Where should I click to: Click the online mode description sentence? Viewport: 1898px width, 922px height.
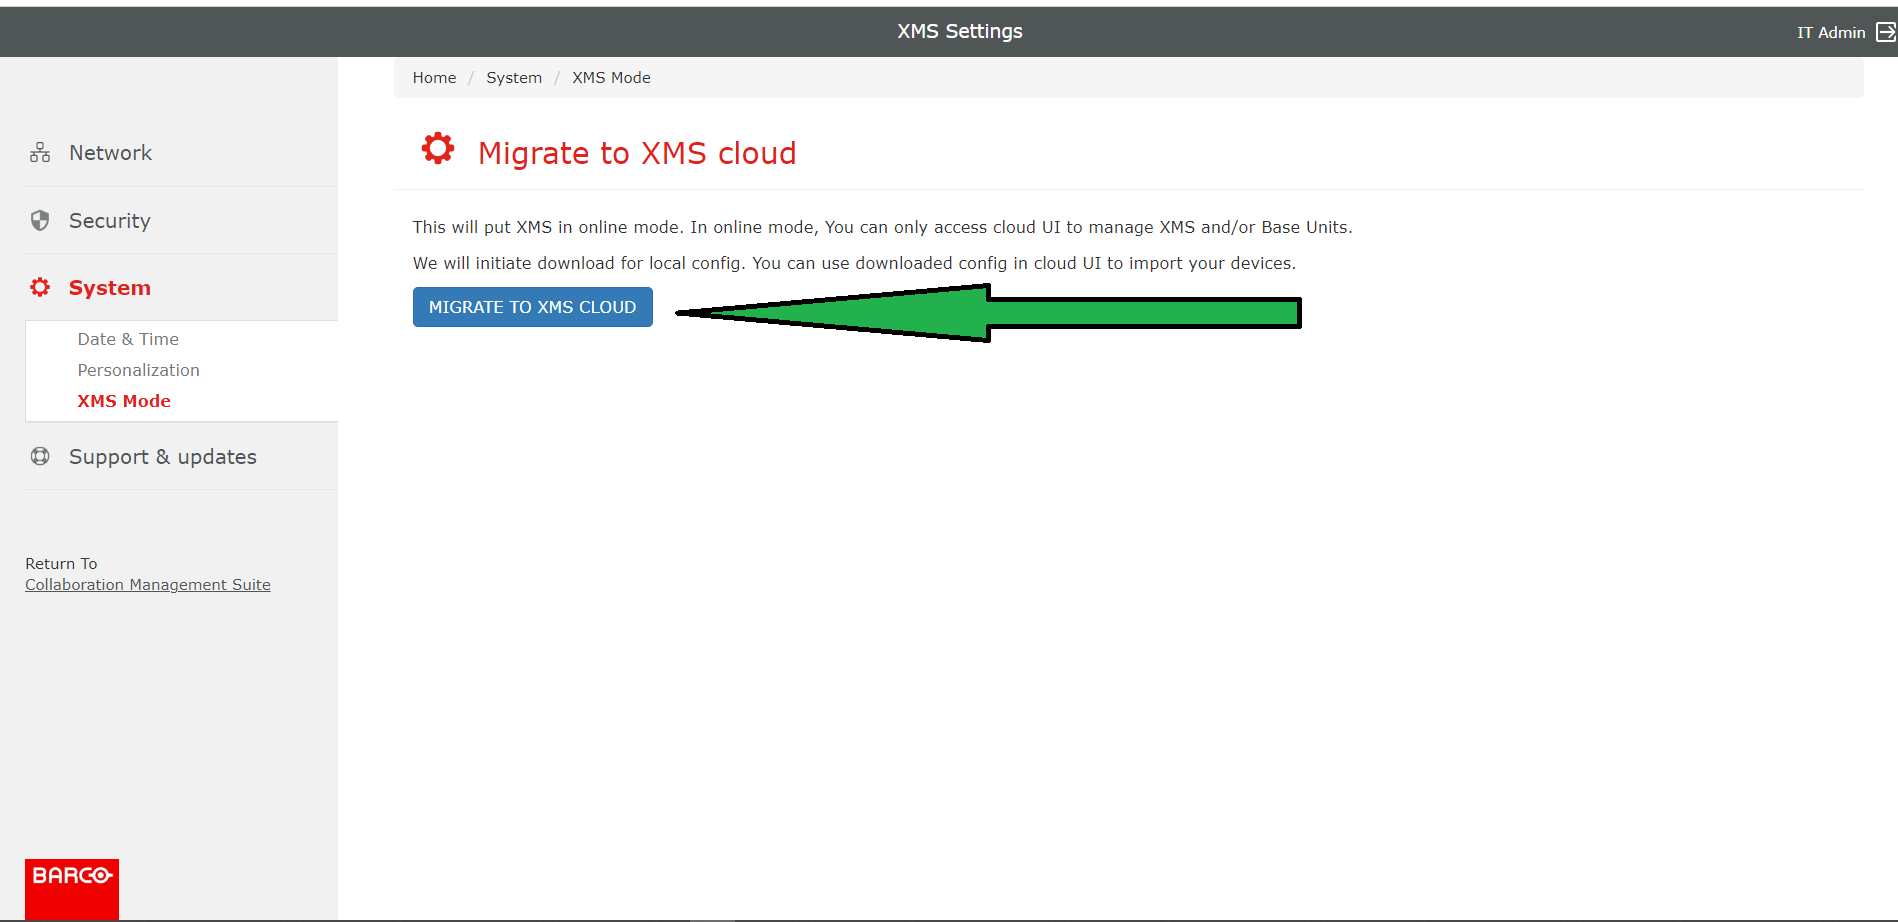coord(882,227)
